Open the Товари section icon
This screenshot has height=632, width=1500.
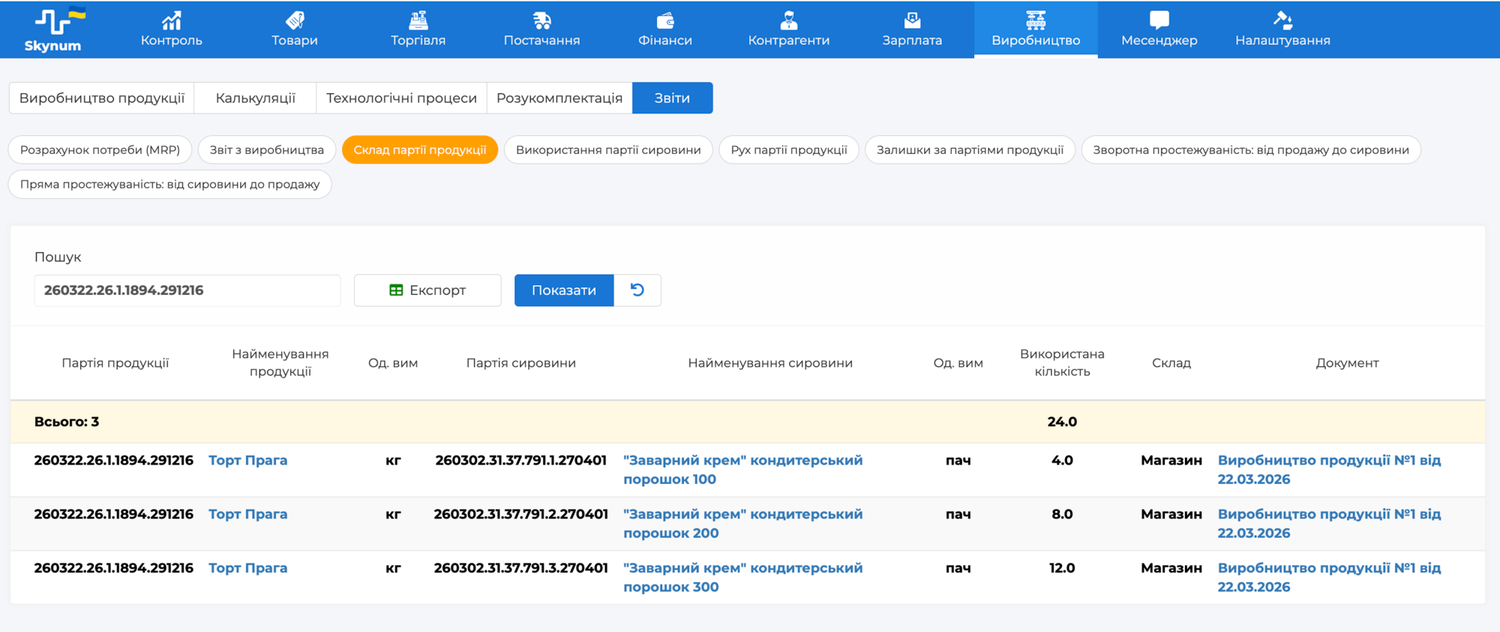[294, 21]
